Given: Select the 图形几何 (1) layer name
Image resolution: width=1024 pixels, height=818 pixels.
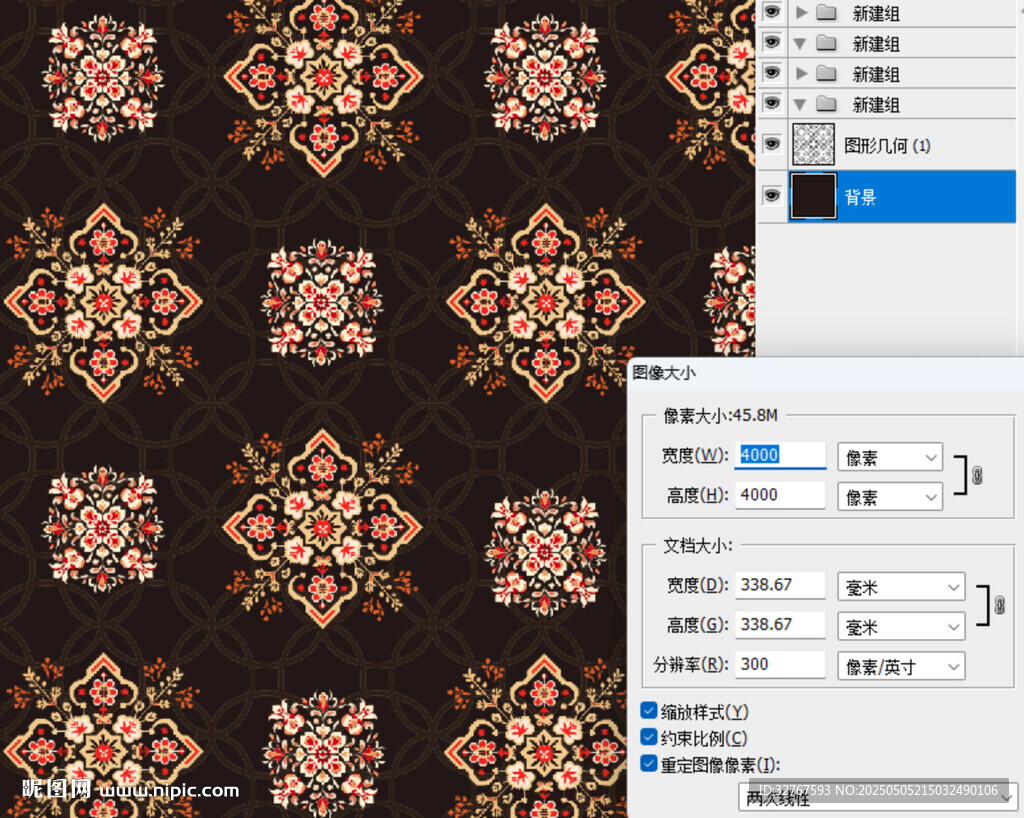Looking at the screenshot, I should click(887, 146).
